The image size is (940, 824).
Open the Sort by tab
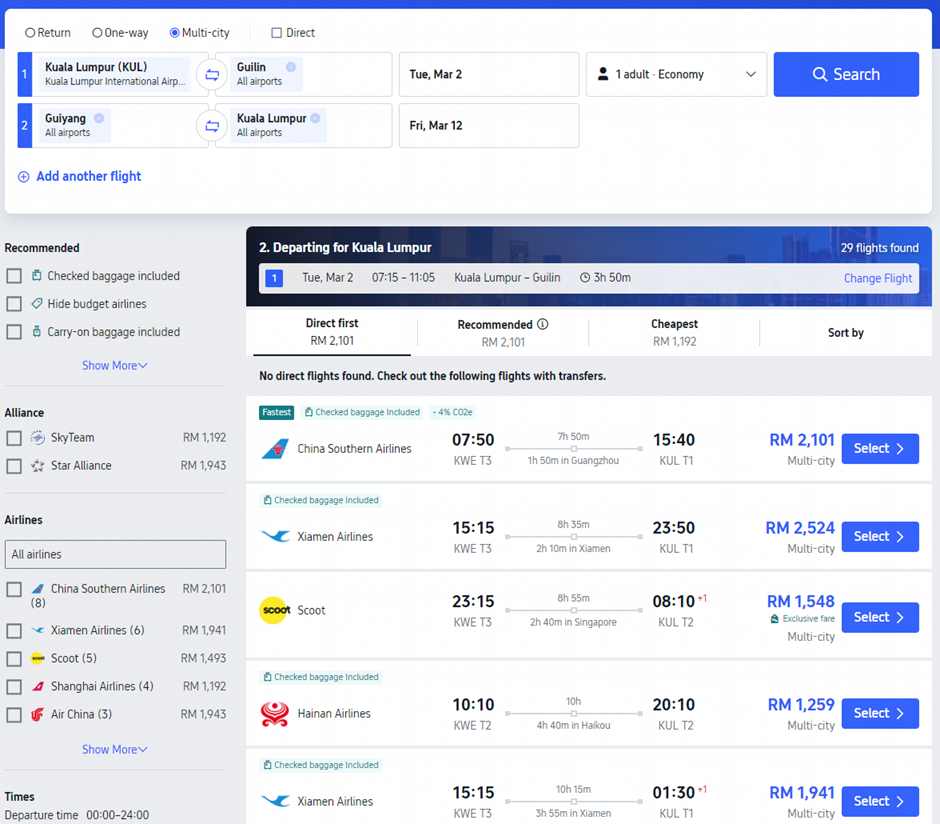tap(845, 333)
